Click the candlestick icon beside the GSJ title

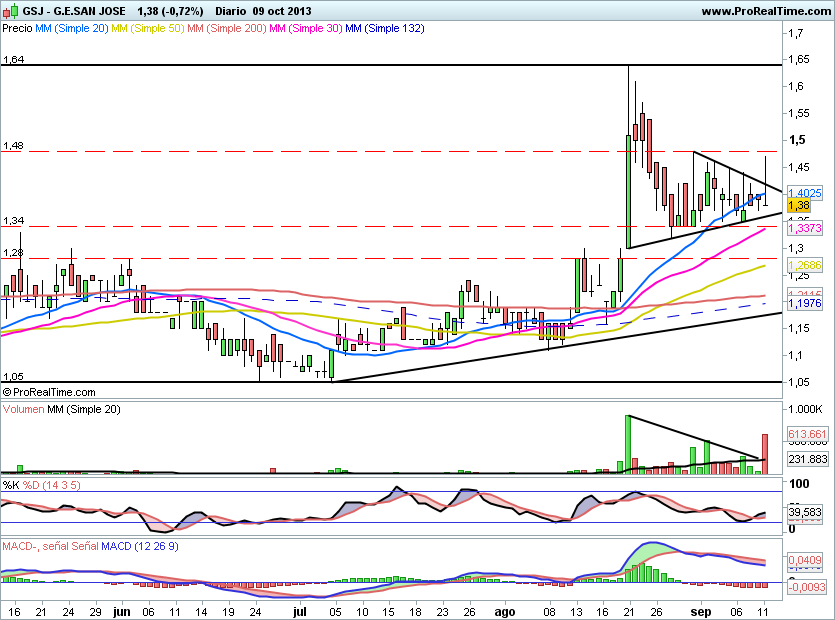9,11
